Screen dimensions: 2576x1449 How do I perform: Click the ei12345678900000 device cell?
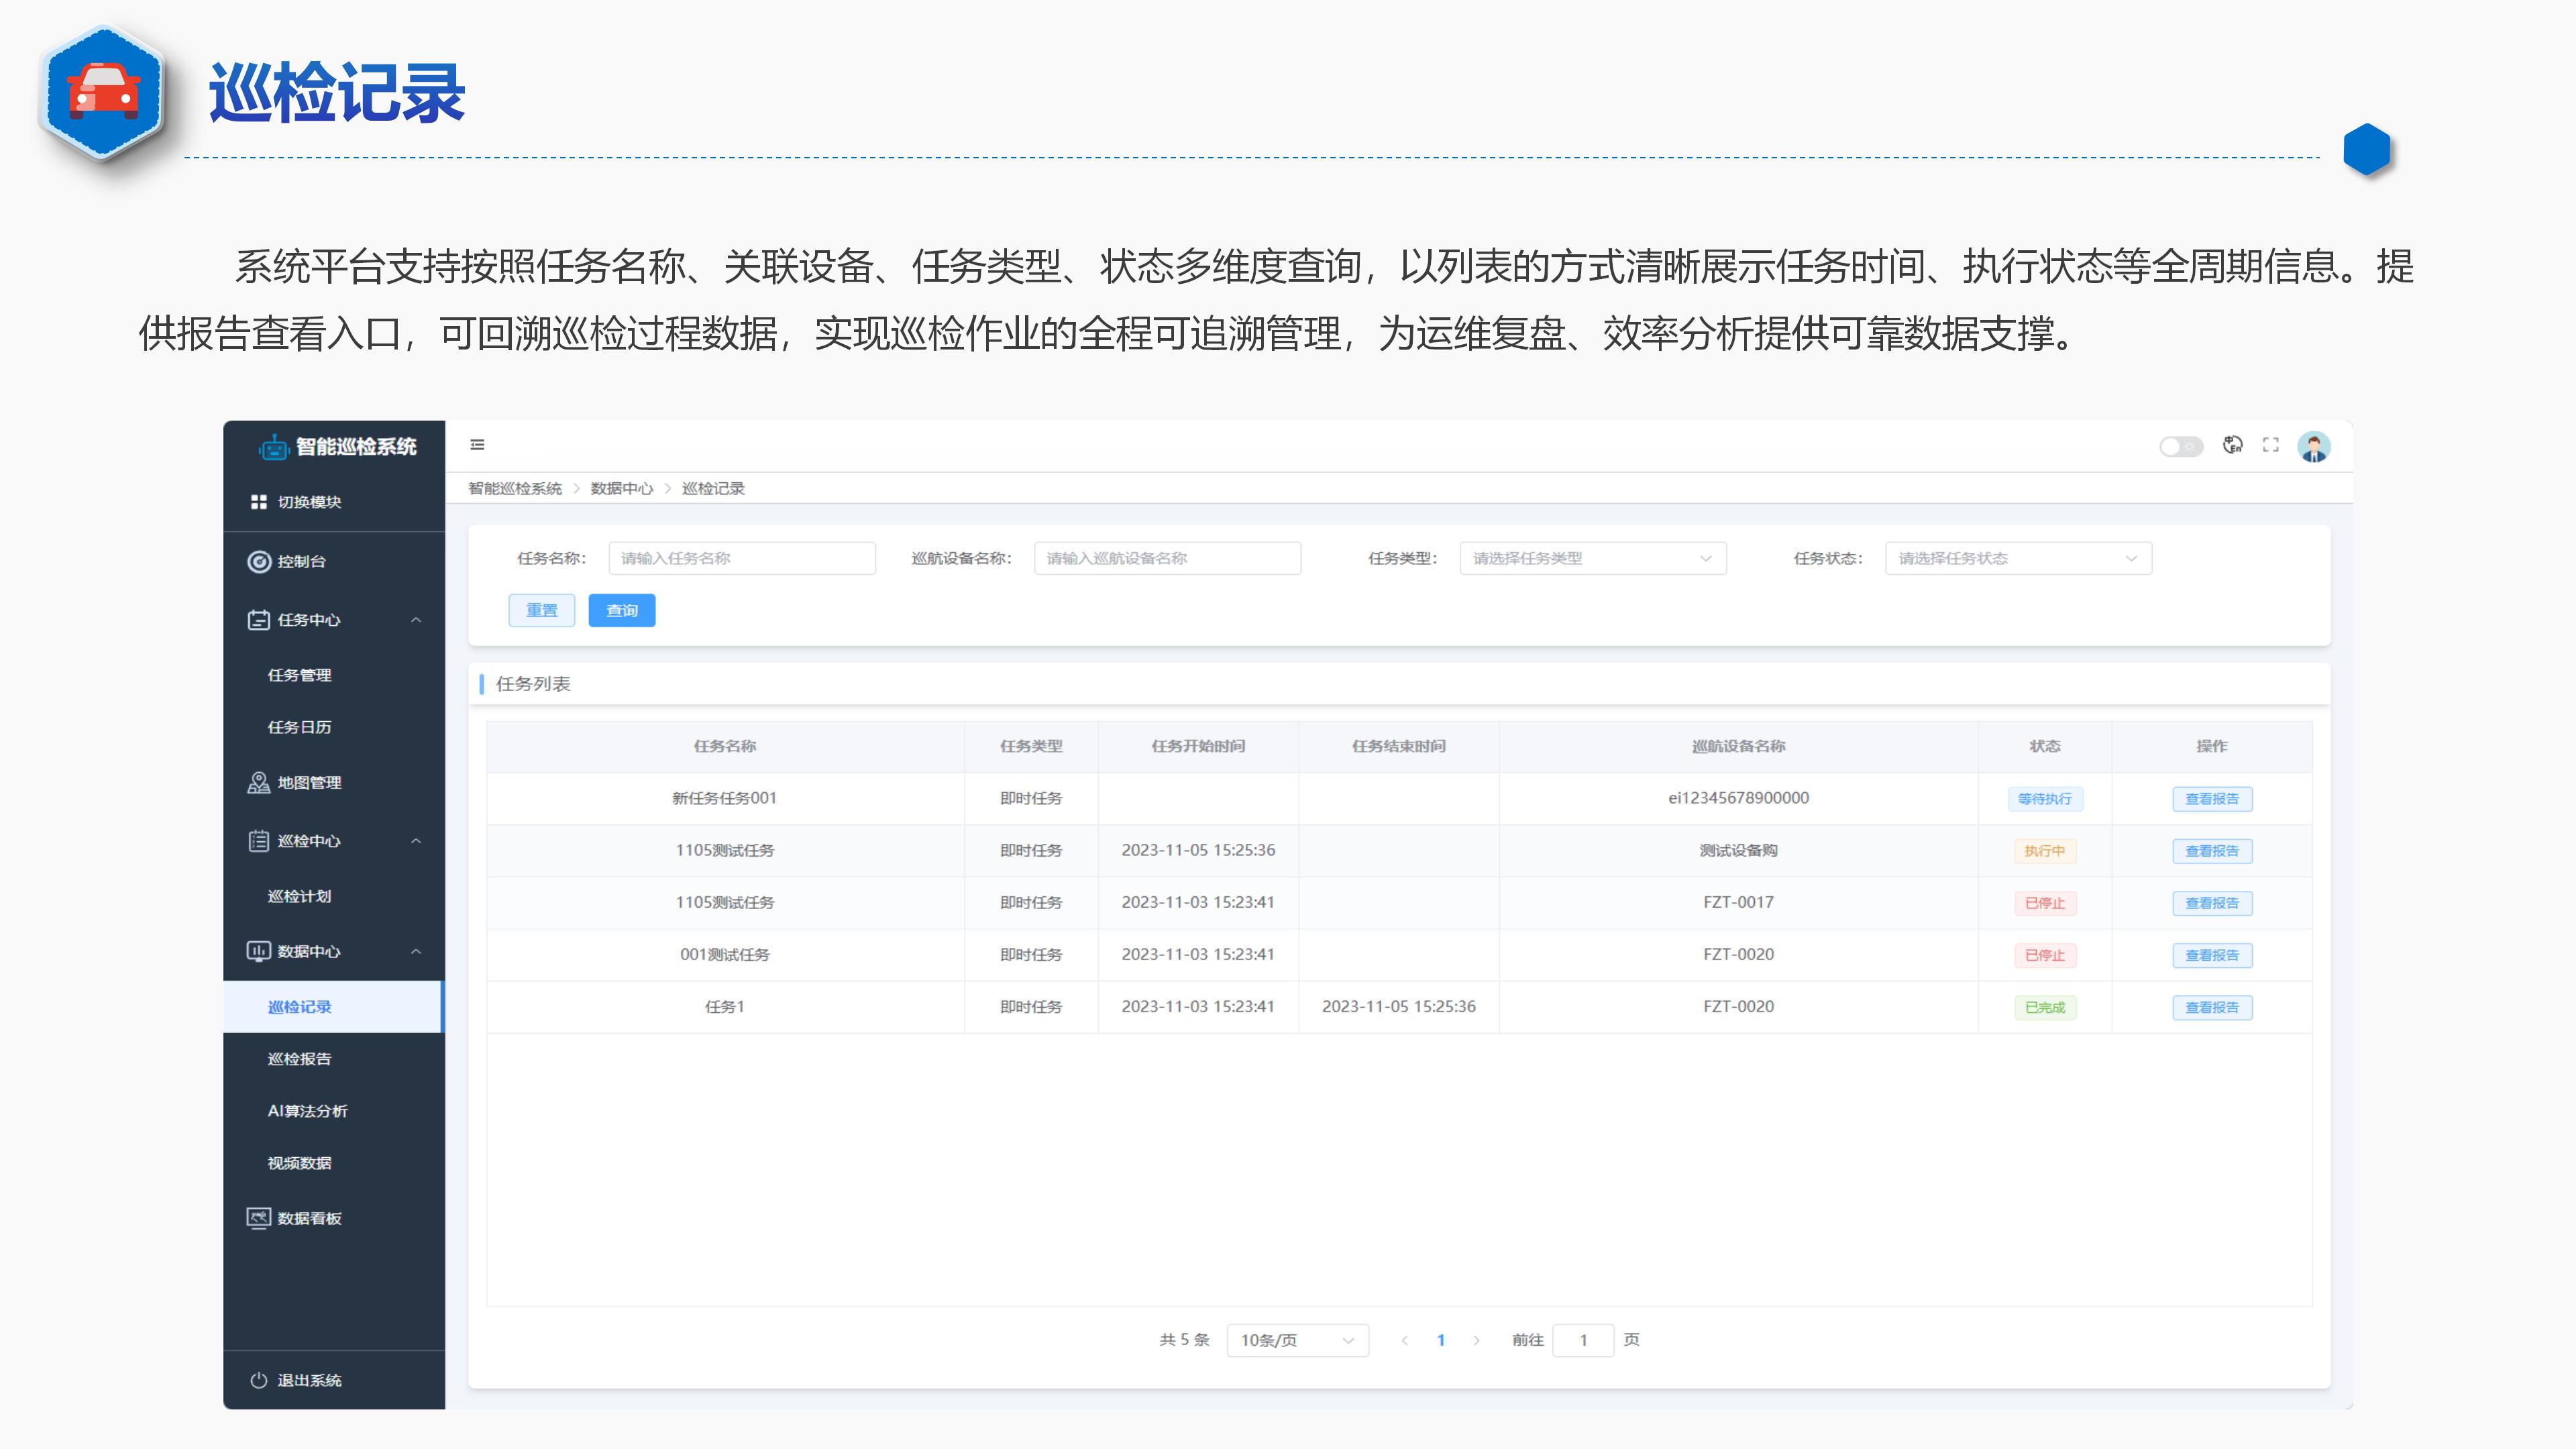click(1738, 798)
